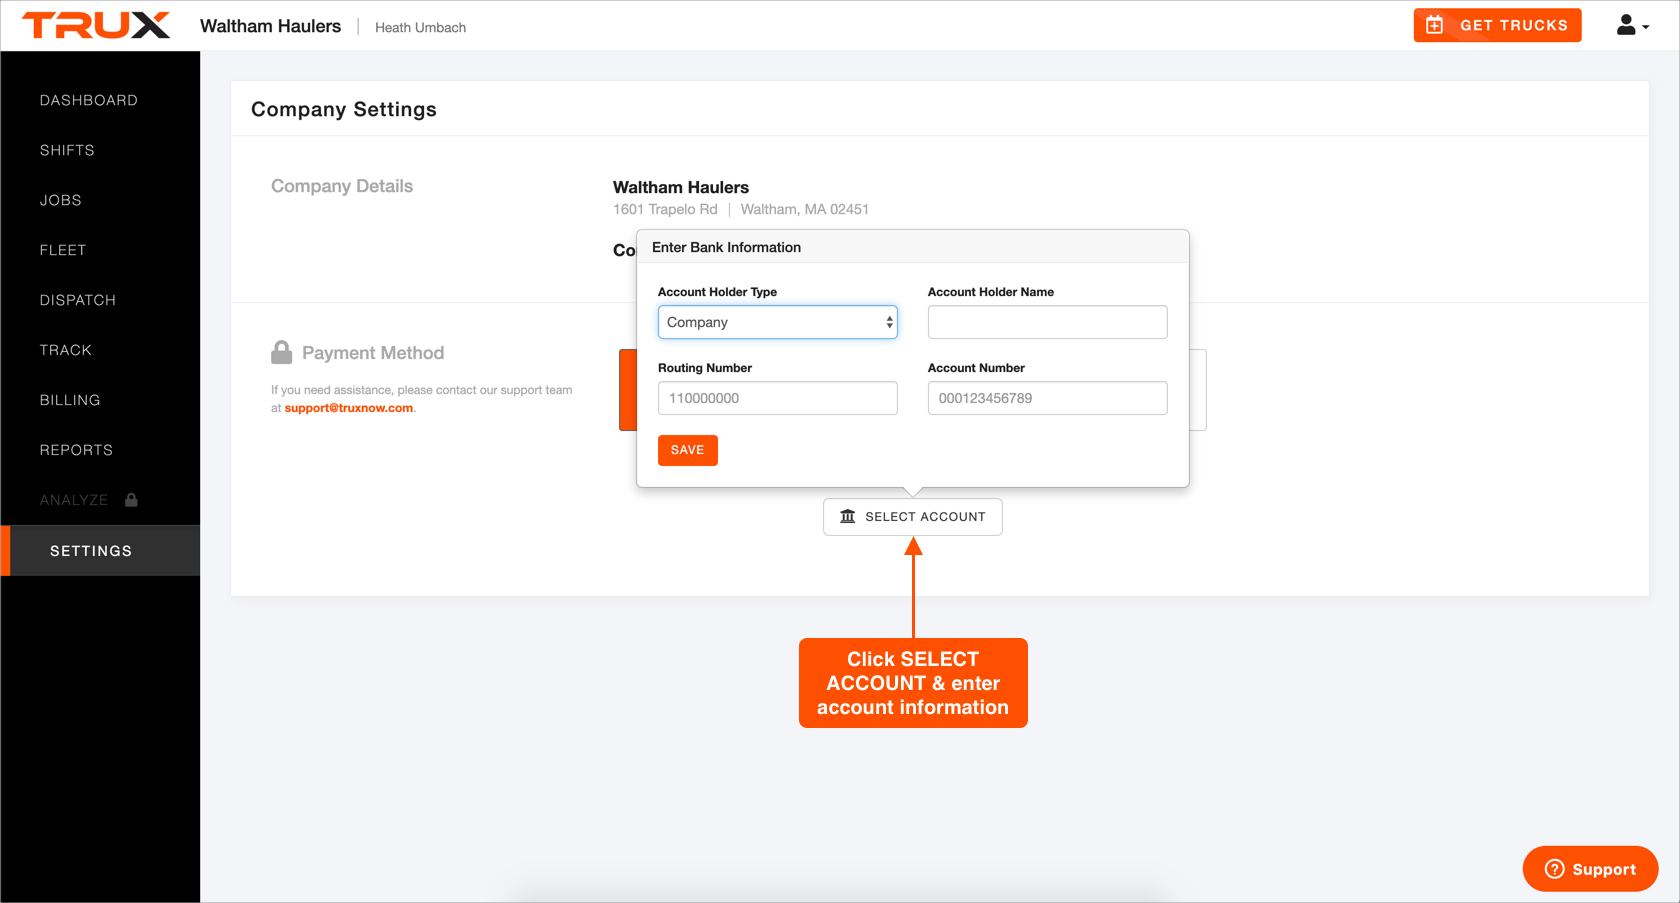Click the SELECT ACCOUNT button

pos(912,517)
